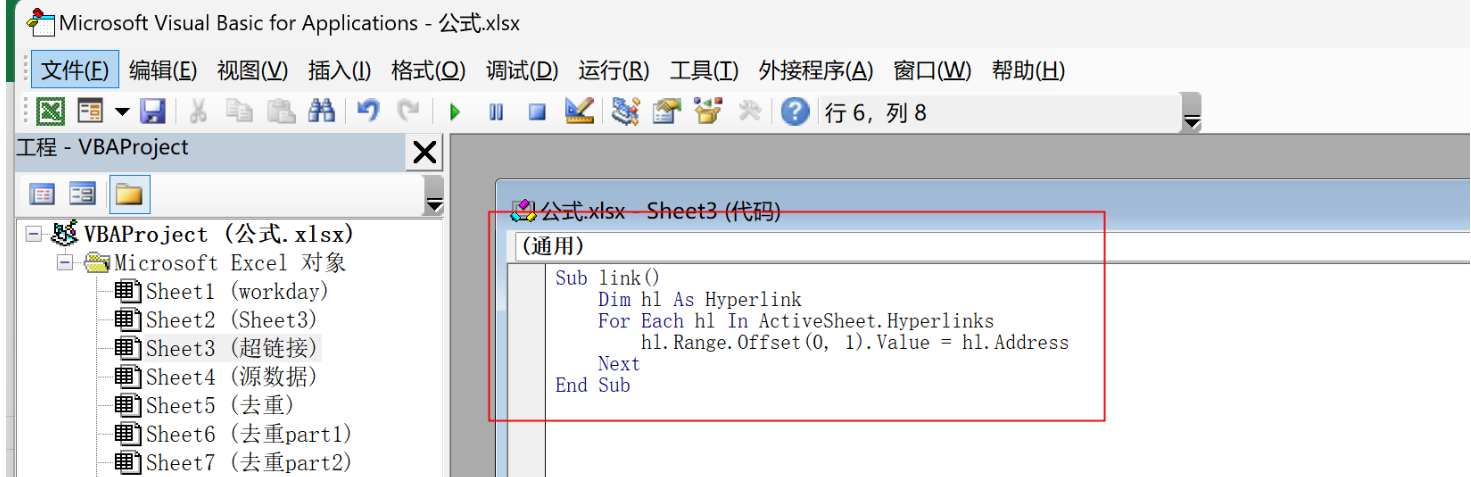The width and height of the screenshot is (1471, 477).
Task: Open the 外接程序(A) menu
Action: click(816, 70)
